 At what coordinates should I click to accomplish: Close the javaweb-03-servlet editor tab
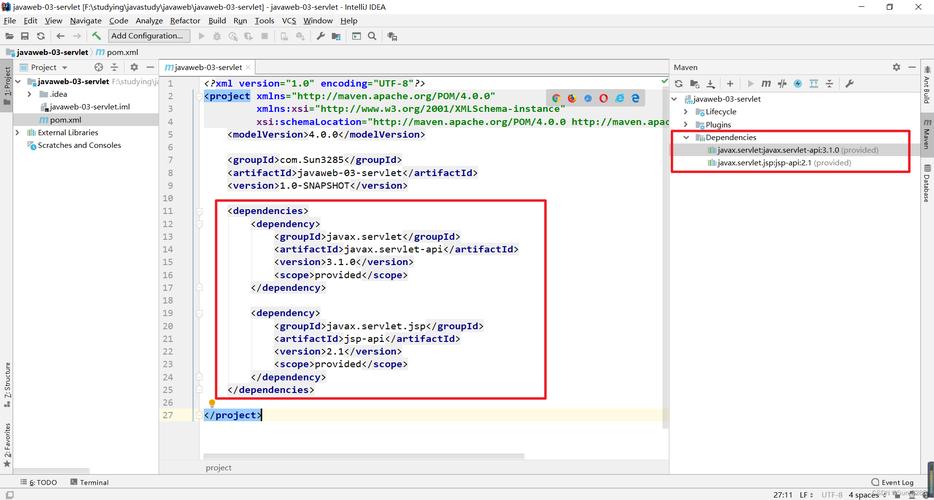pos(248,67)
